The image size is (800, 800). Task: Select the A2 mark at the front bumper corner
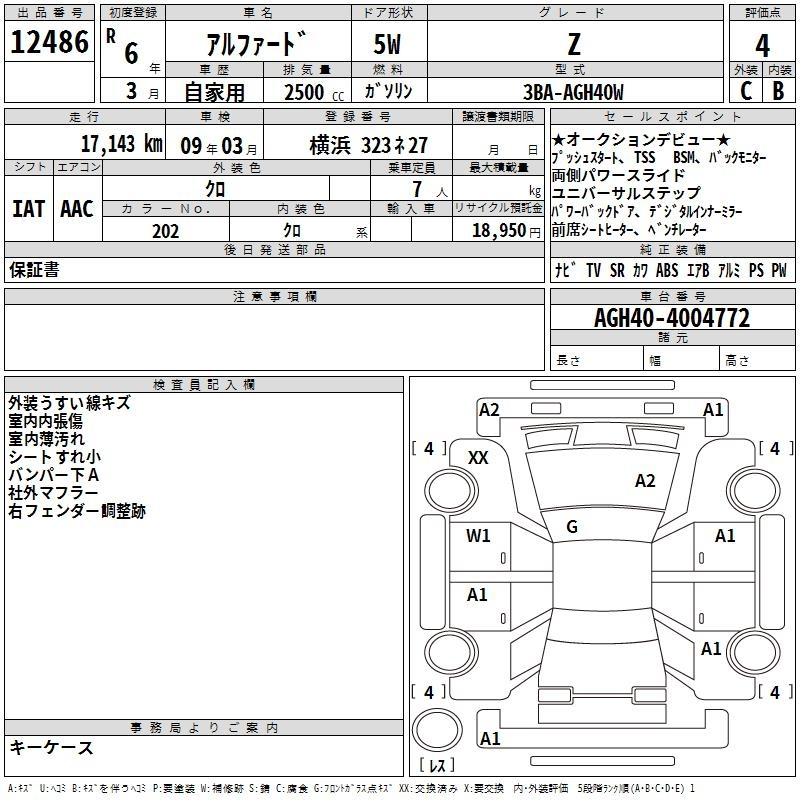tap(489, 409)
